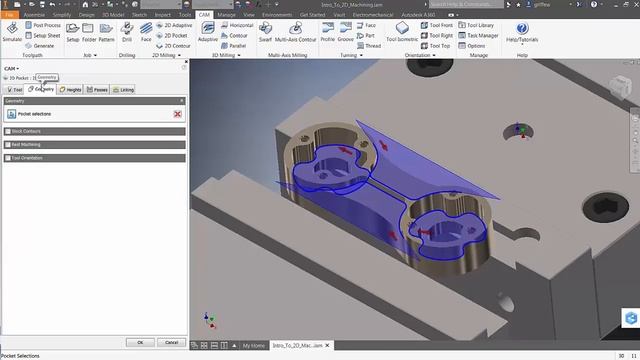Select Parallel 3D milling
This screenshot has width=640, height=360.
pyautogui.click(x=233, y=46)
